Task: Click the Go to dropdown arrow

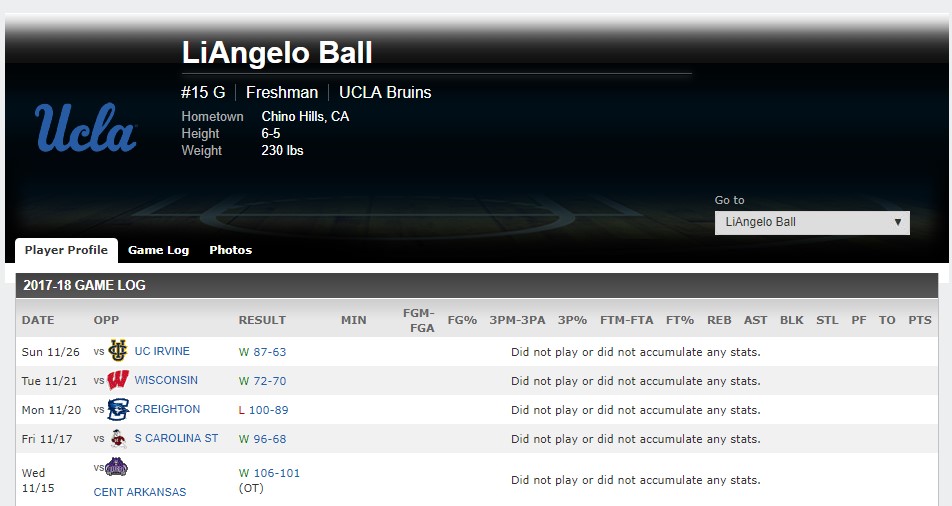Action: [897, 222]
